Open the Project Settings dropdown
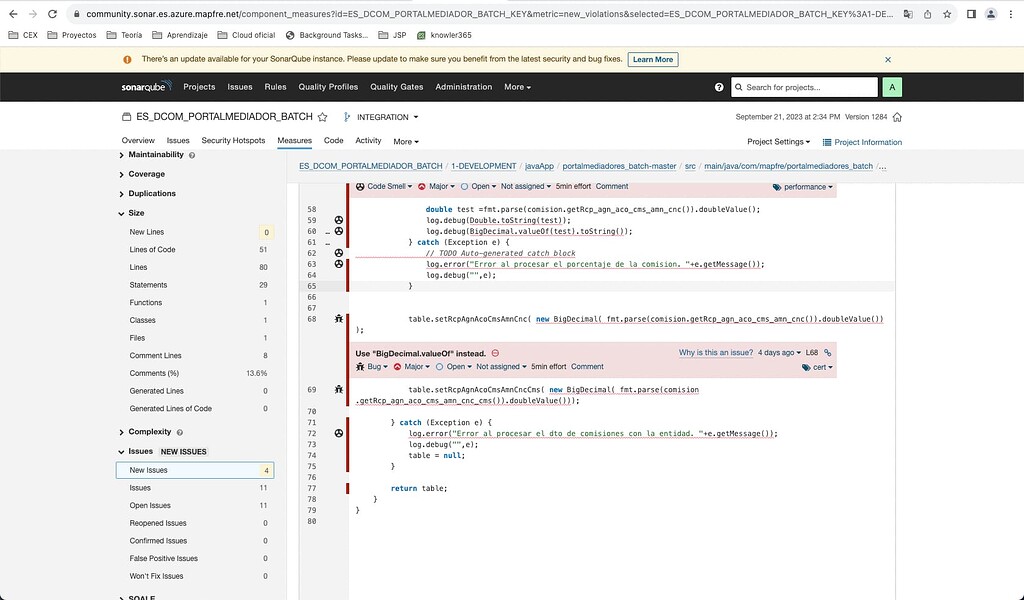Screen dimensions: 1024x600 coord(778,141)
